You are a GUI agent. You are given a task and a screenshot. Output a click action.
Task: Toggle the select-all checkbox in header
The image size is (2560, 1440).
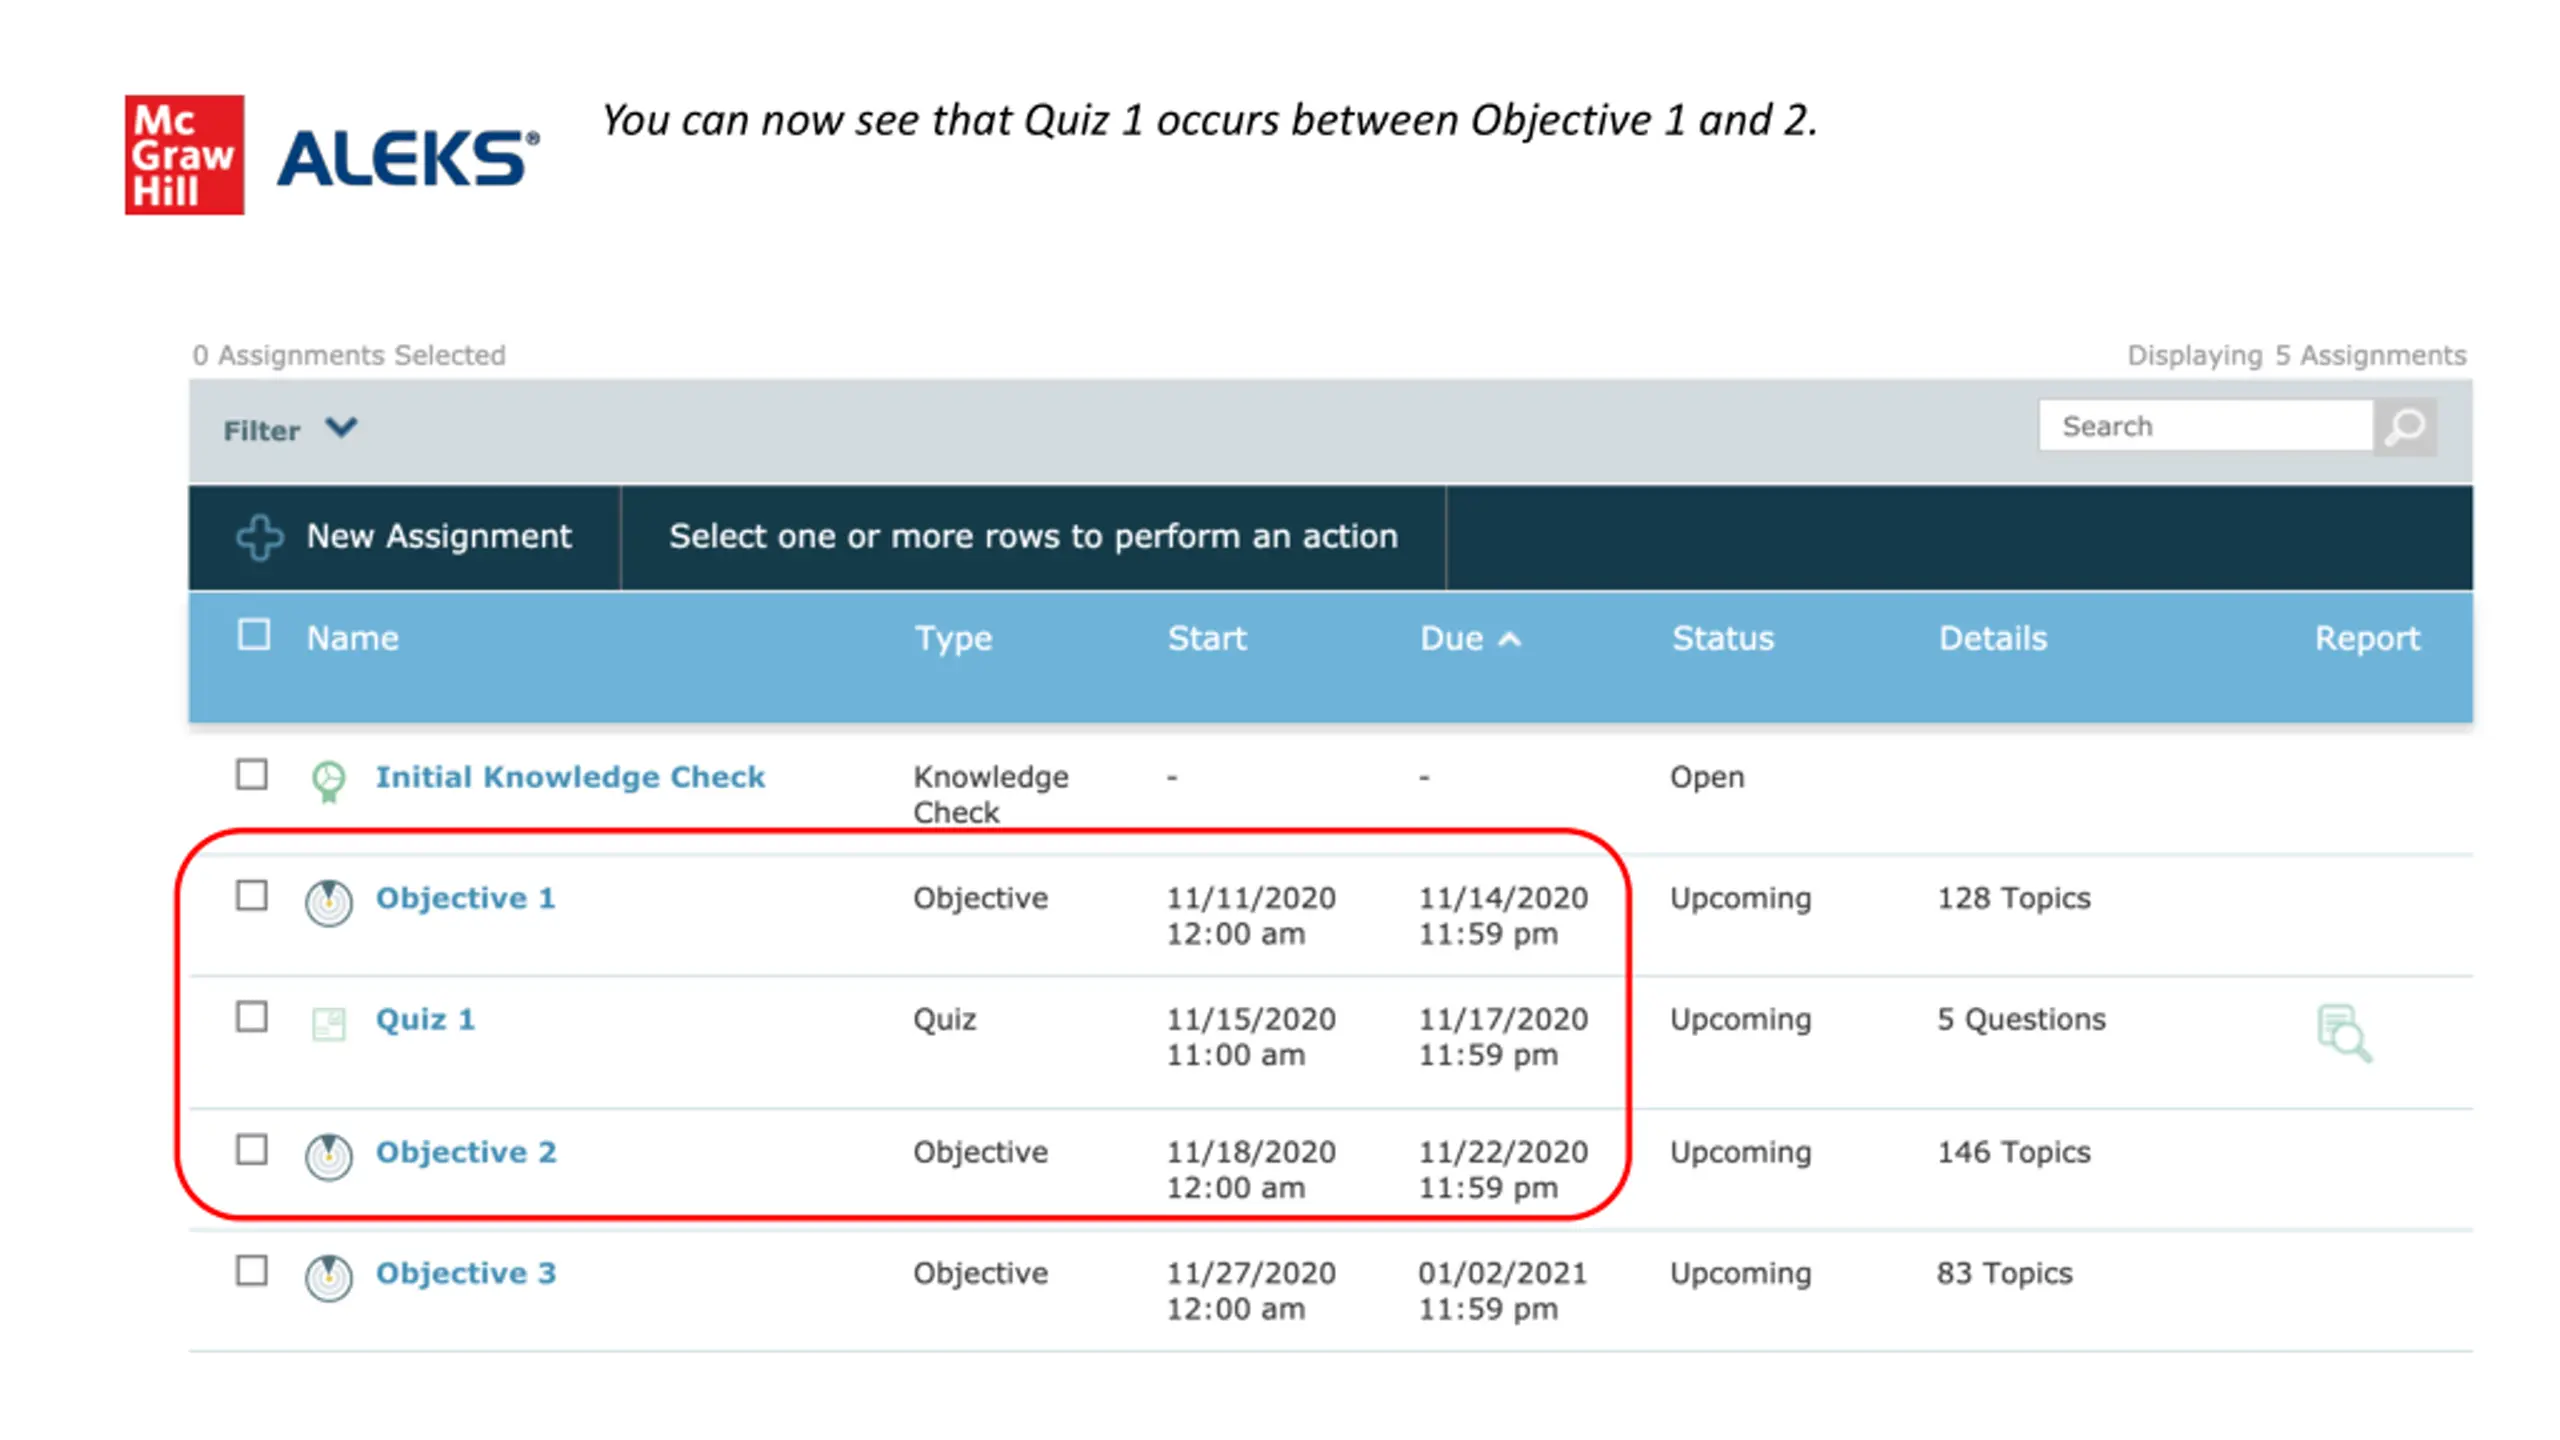253,635
